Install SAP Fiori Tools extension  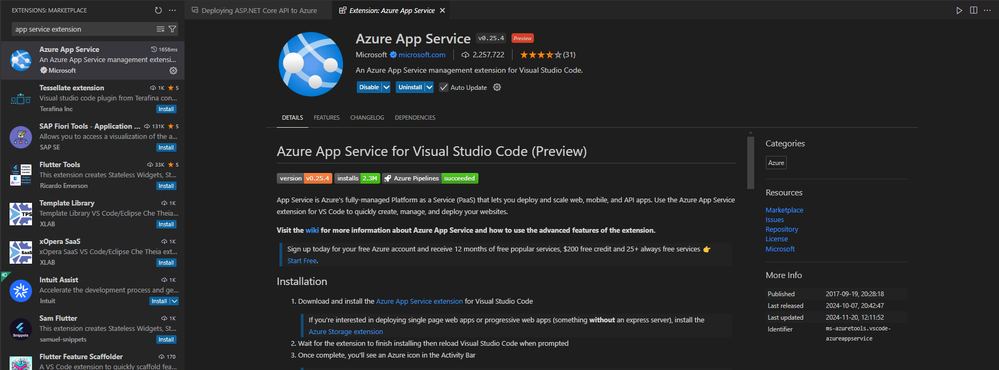click(166, 147)
